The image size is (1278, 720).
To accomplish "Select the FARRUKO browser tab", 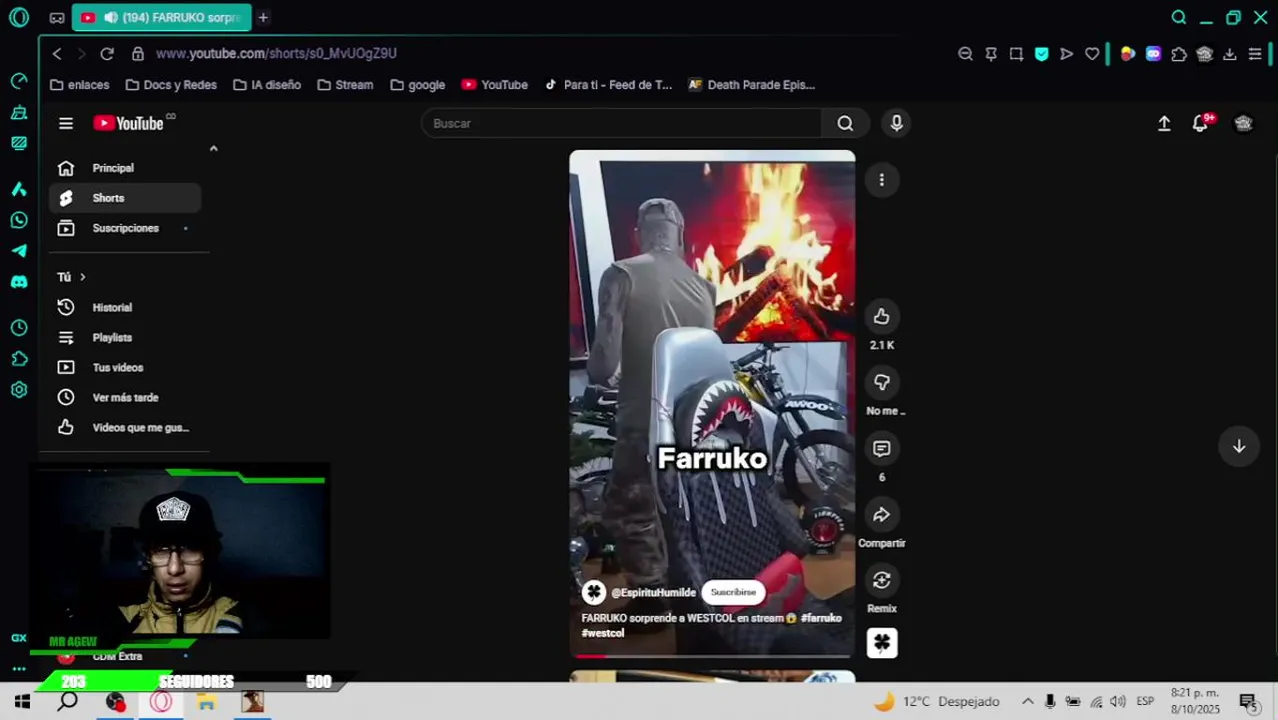I will click(162, 17).
